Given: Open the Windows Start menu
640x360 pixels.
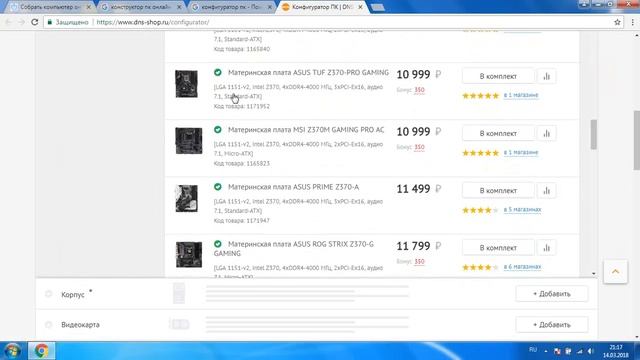Looking at the screenshot, I should (x=12, y=351).
